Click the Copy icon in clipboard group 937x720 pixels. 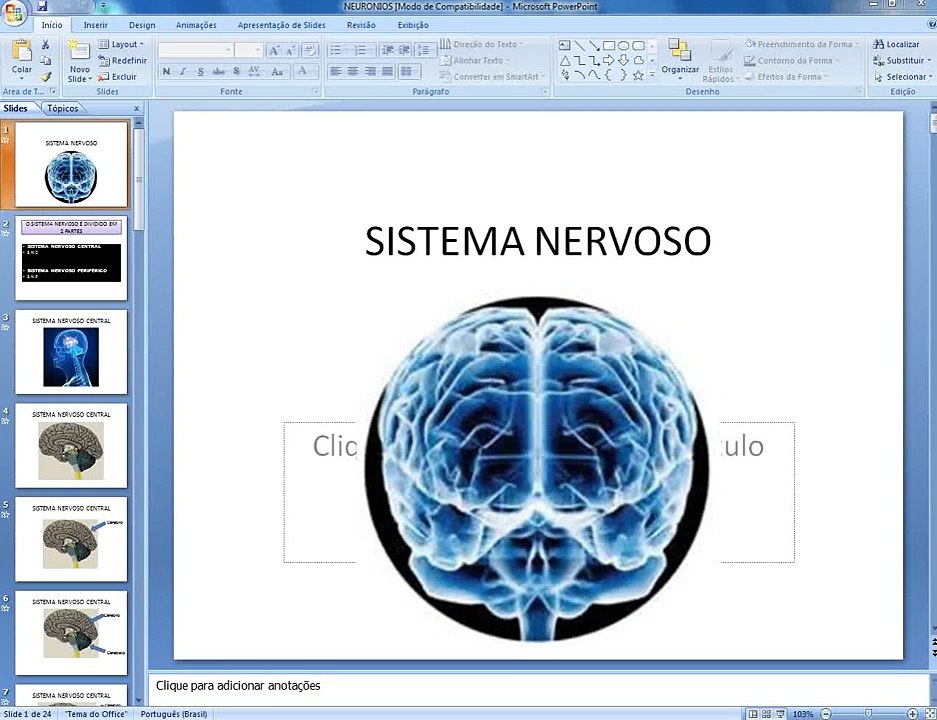tap(45, 60)
